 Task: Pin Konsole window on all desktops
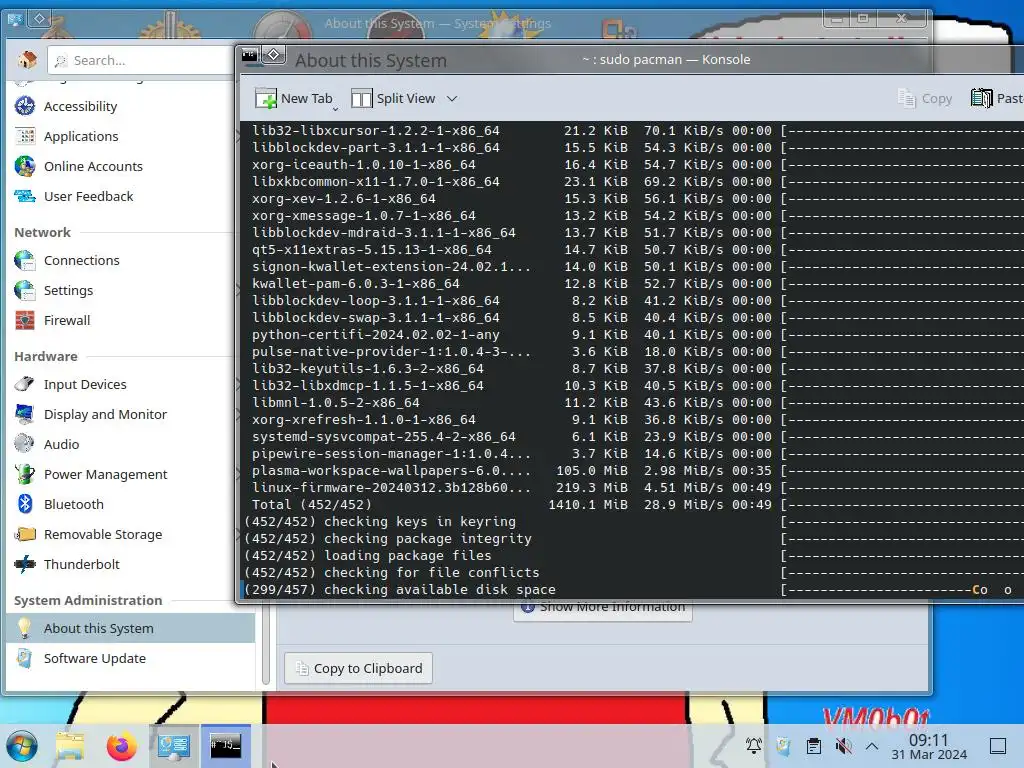[x=274, y=55]
